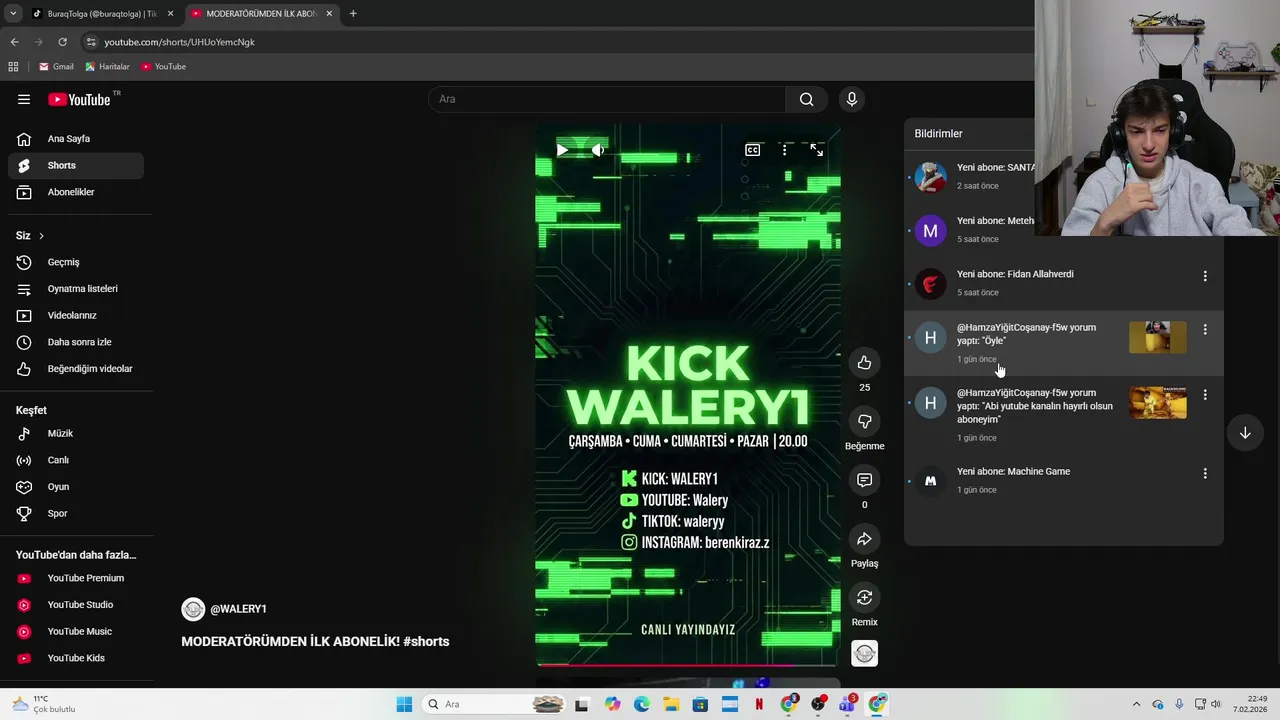The height and width of the screenshot is (720, 1280).
Task: Open the Haritalar bookmark
Action: point(107,67)
